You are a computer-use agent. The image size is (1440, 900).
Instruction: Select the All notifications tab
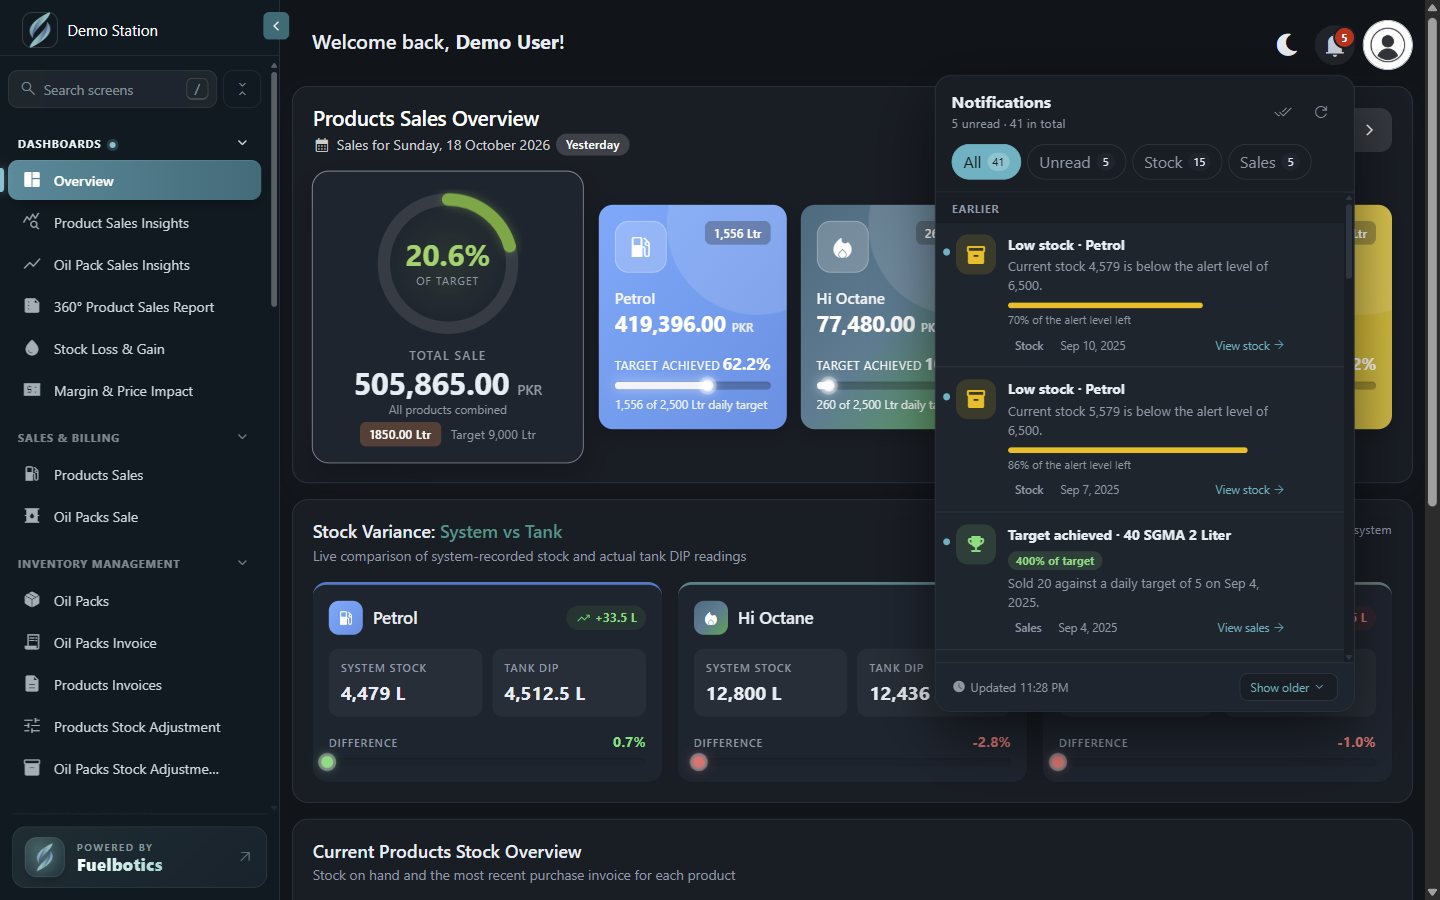(986, 162)
